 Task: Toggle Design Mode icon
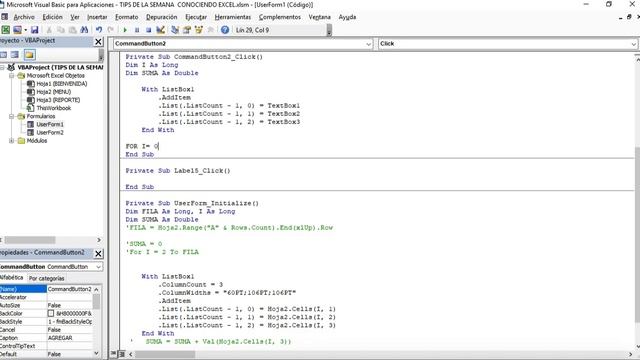[160, 30]
